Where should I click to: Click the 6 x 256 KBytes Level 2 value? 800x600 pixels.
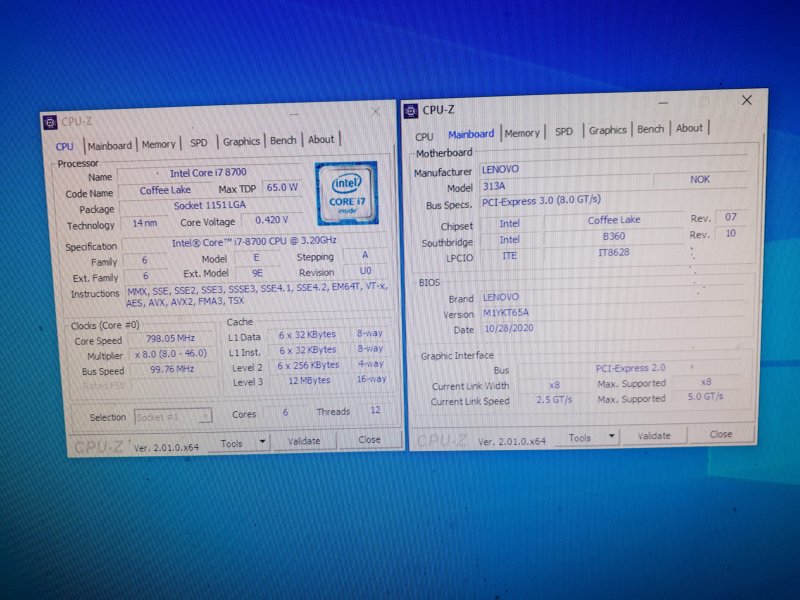(308, 365)
